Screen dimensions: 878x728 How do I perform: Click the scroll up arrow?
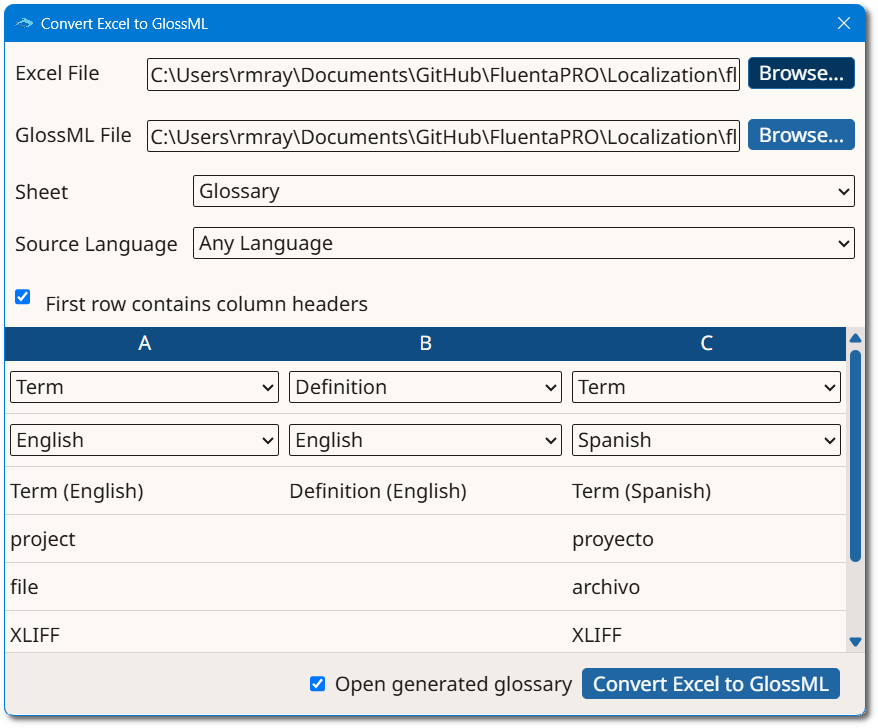pyautogui.click(x=855, y=338)
